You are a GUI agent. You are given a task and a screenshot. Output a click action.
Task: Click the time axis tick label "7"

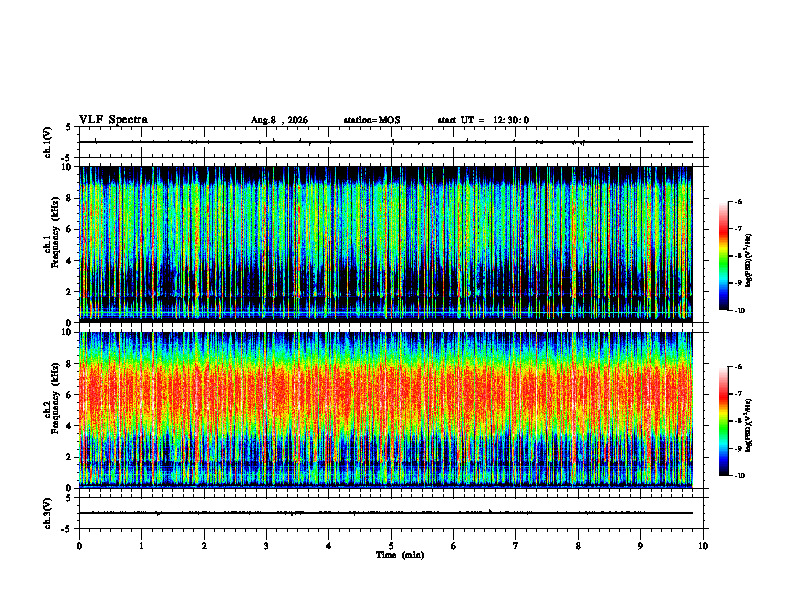pos(516,546)
